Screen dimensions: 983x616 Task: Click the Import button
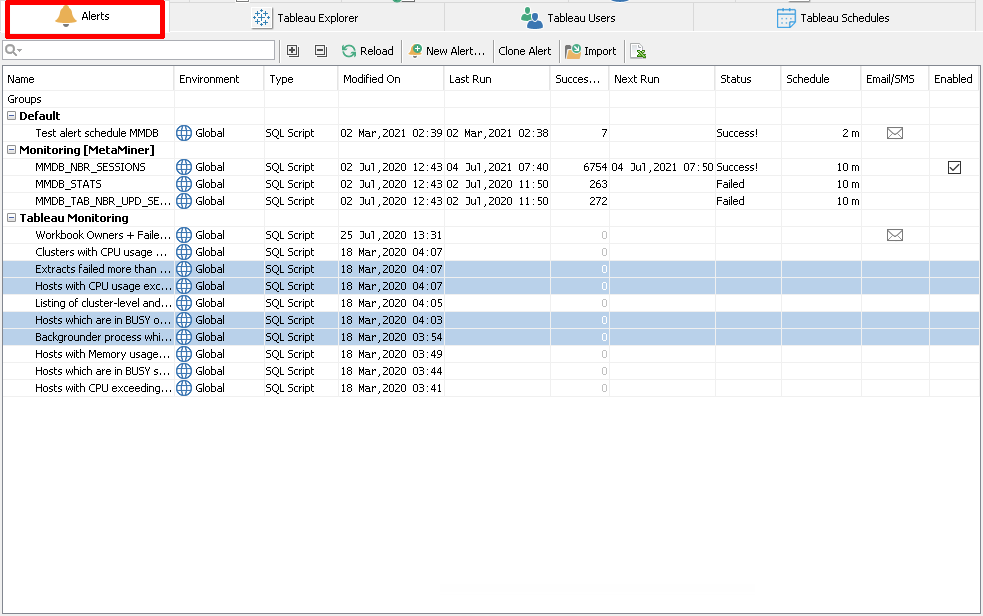click(591, 51)
